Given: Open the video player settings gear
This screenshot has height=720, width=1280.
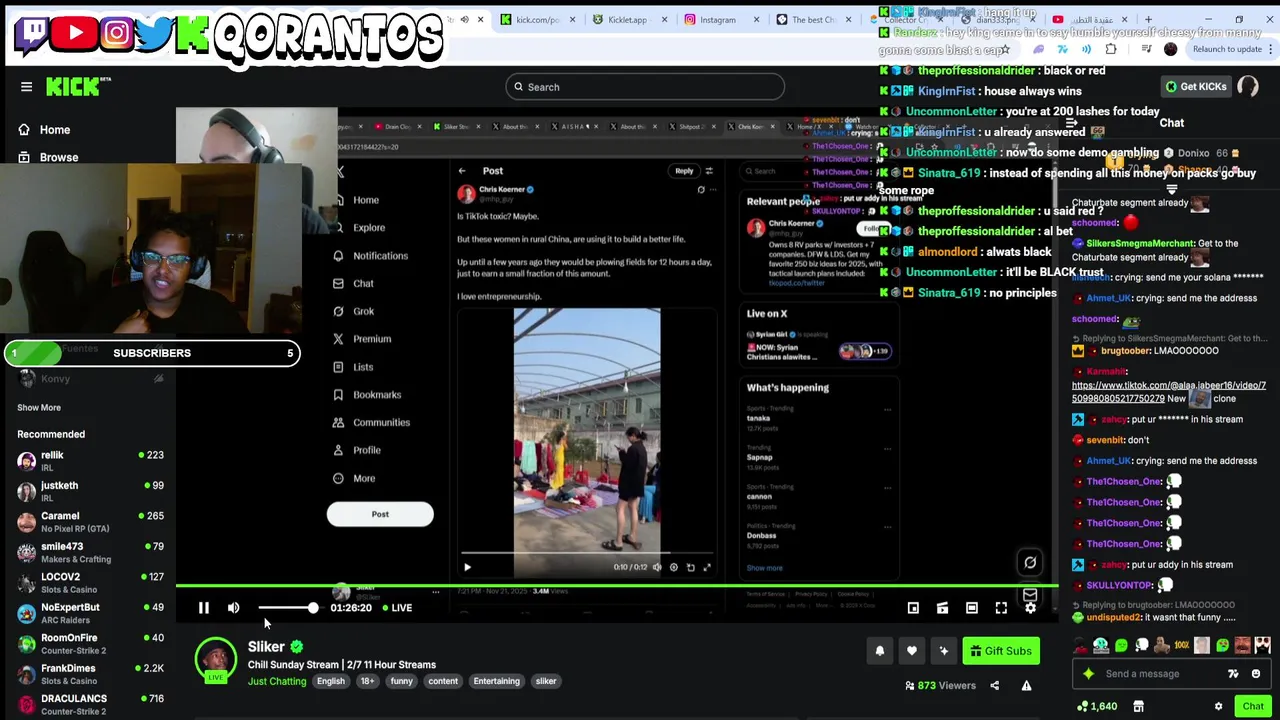Looking at the screenshot, I should tap(1030, 608).
